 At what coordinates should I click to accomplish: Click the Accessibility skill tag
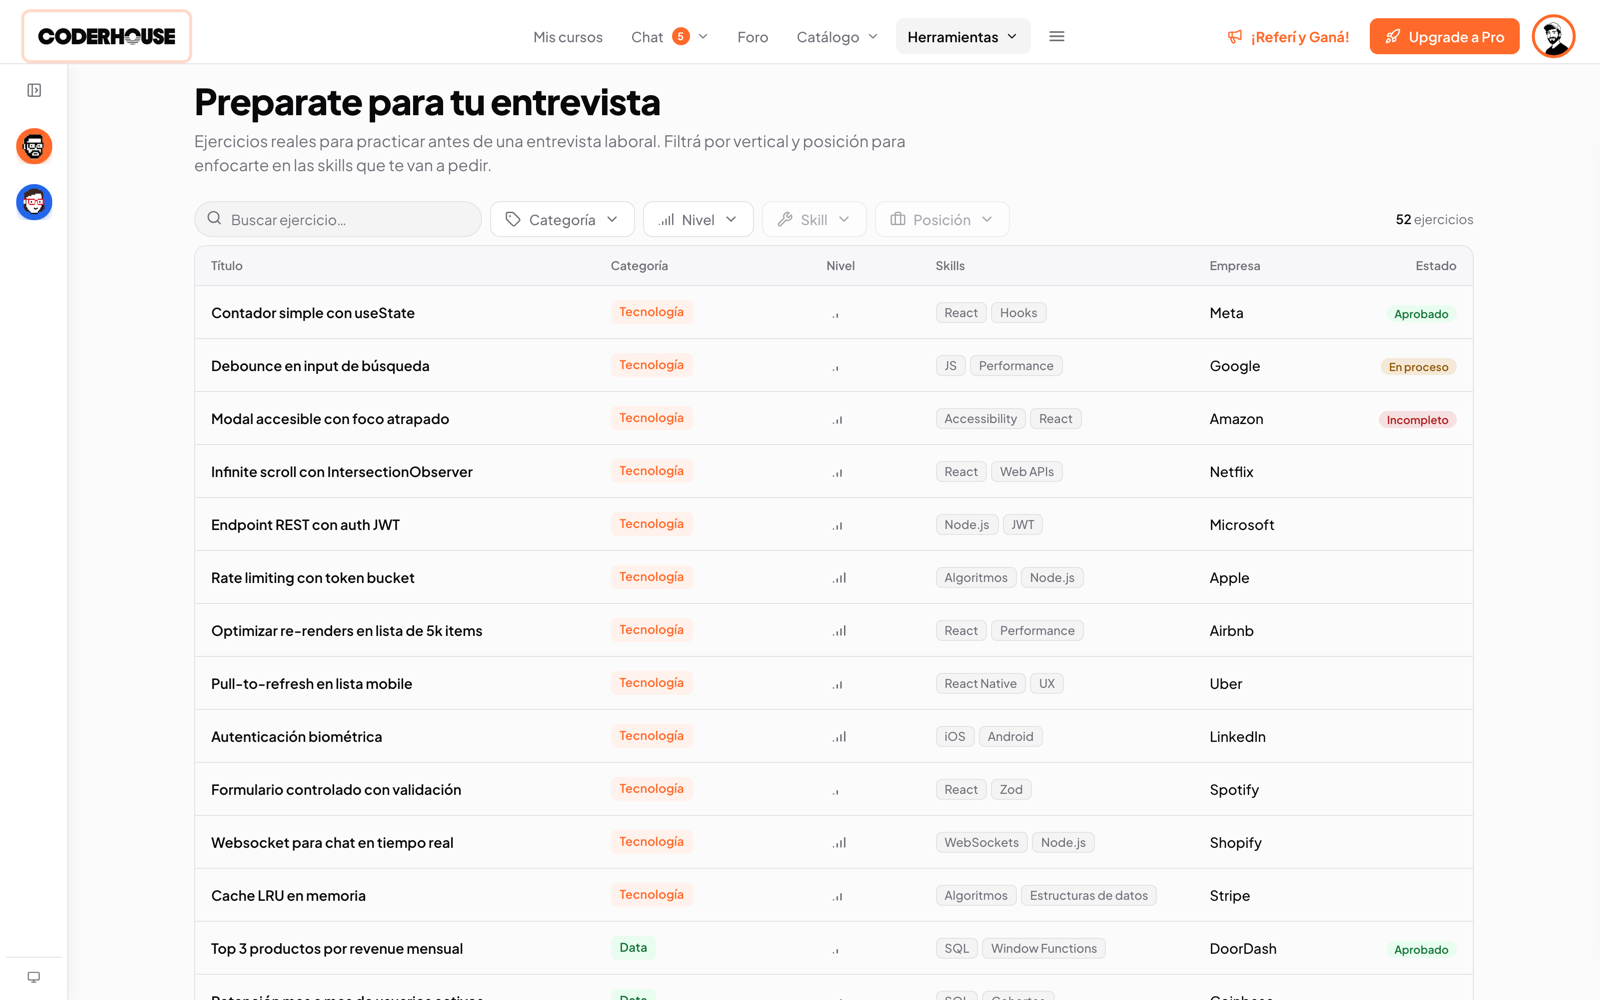pyautogui.click(x=980, y=419)
